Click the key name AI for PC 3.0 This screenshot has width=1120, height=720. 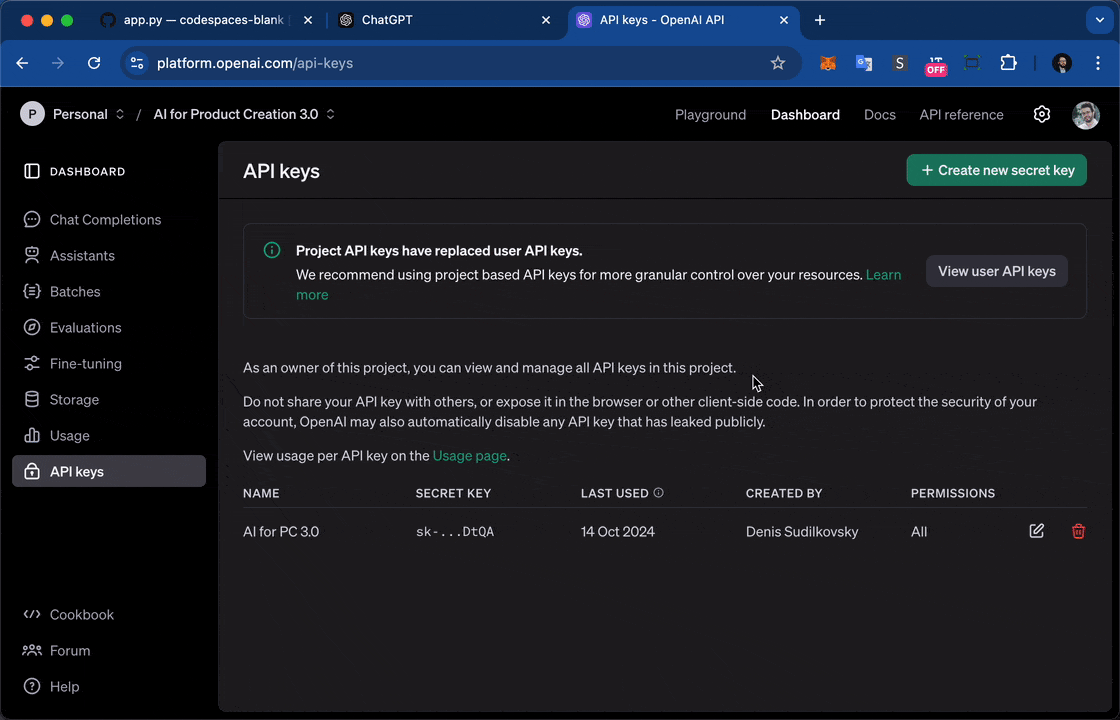tap(281, 531)
